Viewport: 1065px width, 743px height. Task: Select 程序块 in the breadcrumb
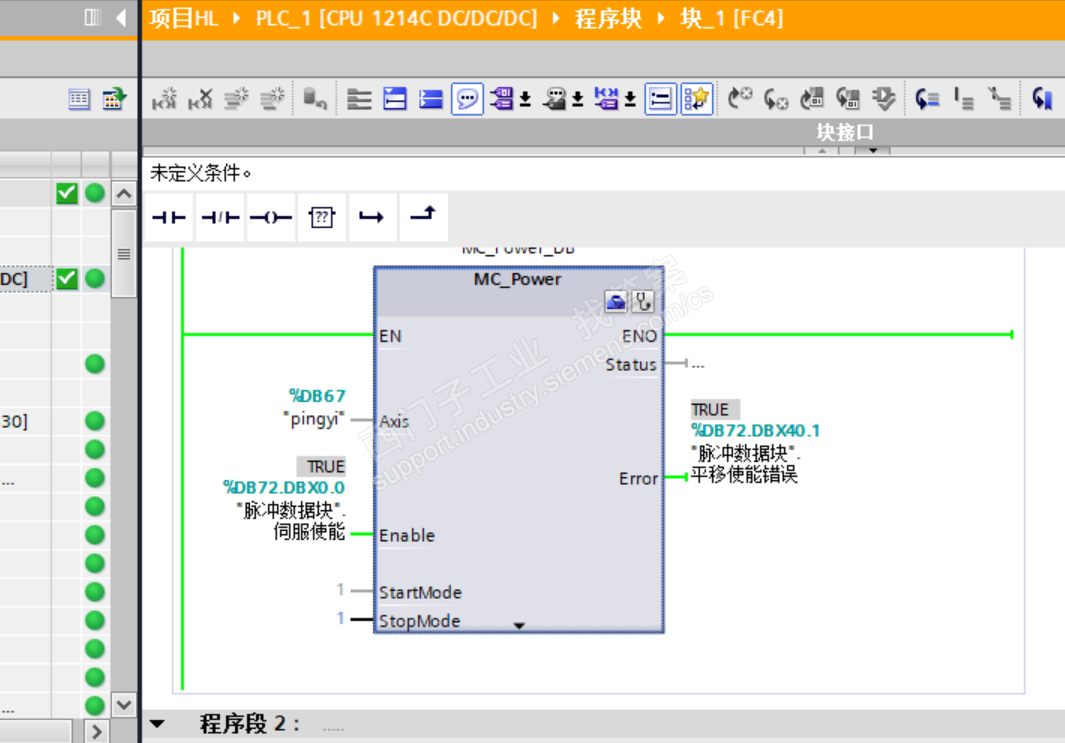point(608,18)
